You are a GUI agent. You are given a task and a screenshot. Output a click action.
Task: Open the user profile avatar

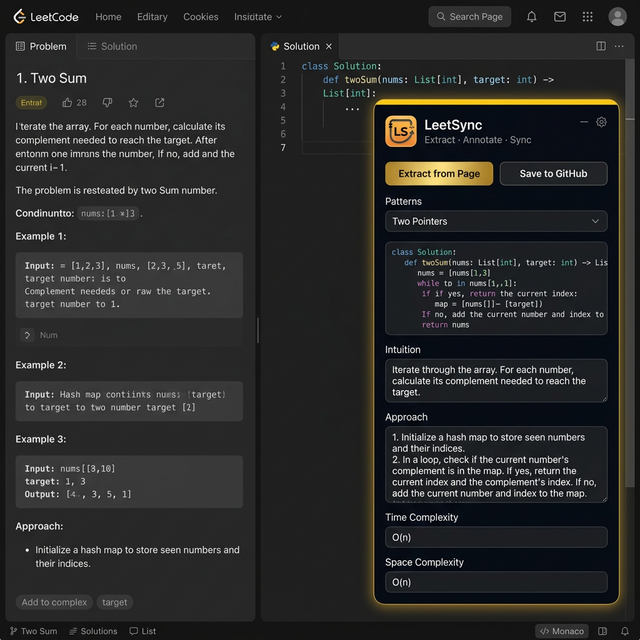[x=617, y=17]
